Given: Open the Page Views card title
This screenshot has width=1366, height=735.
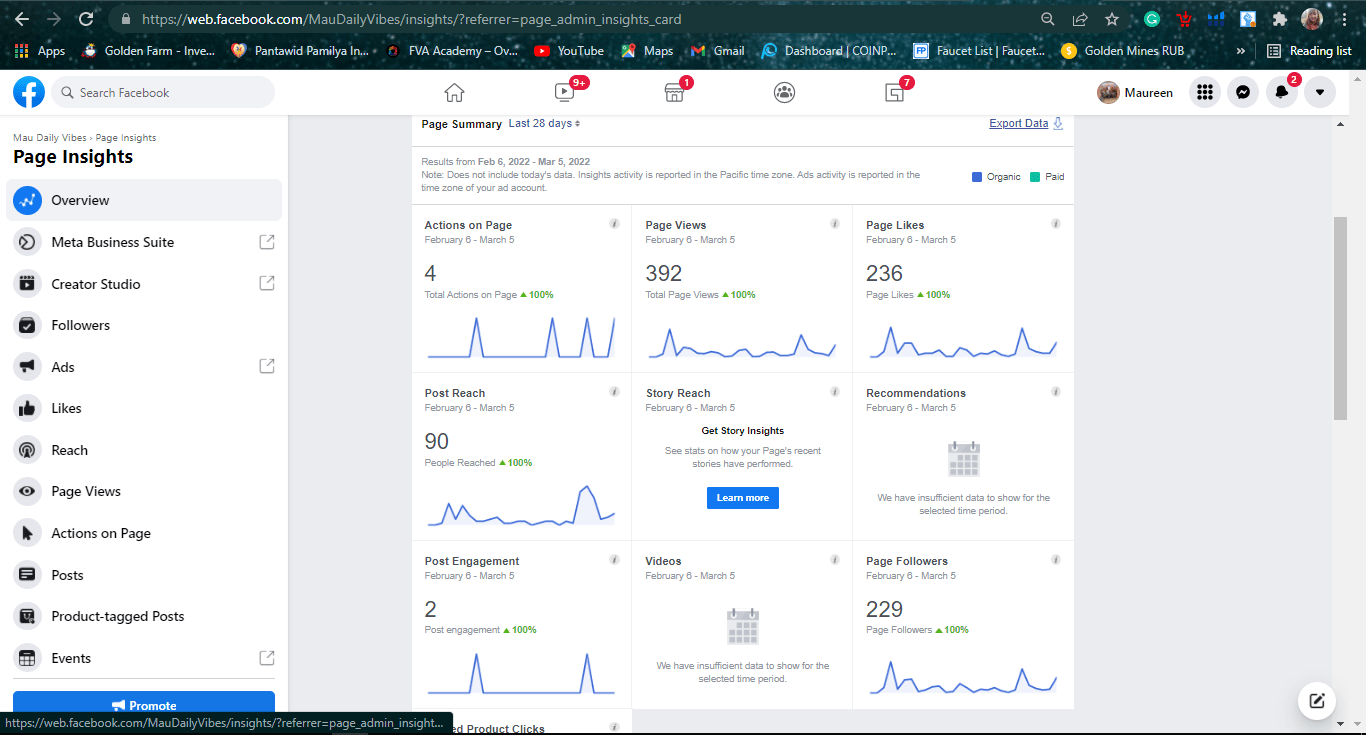Looking at the screenshot, I should pyautogui.click(x=676, y=225).
